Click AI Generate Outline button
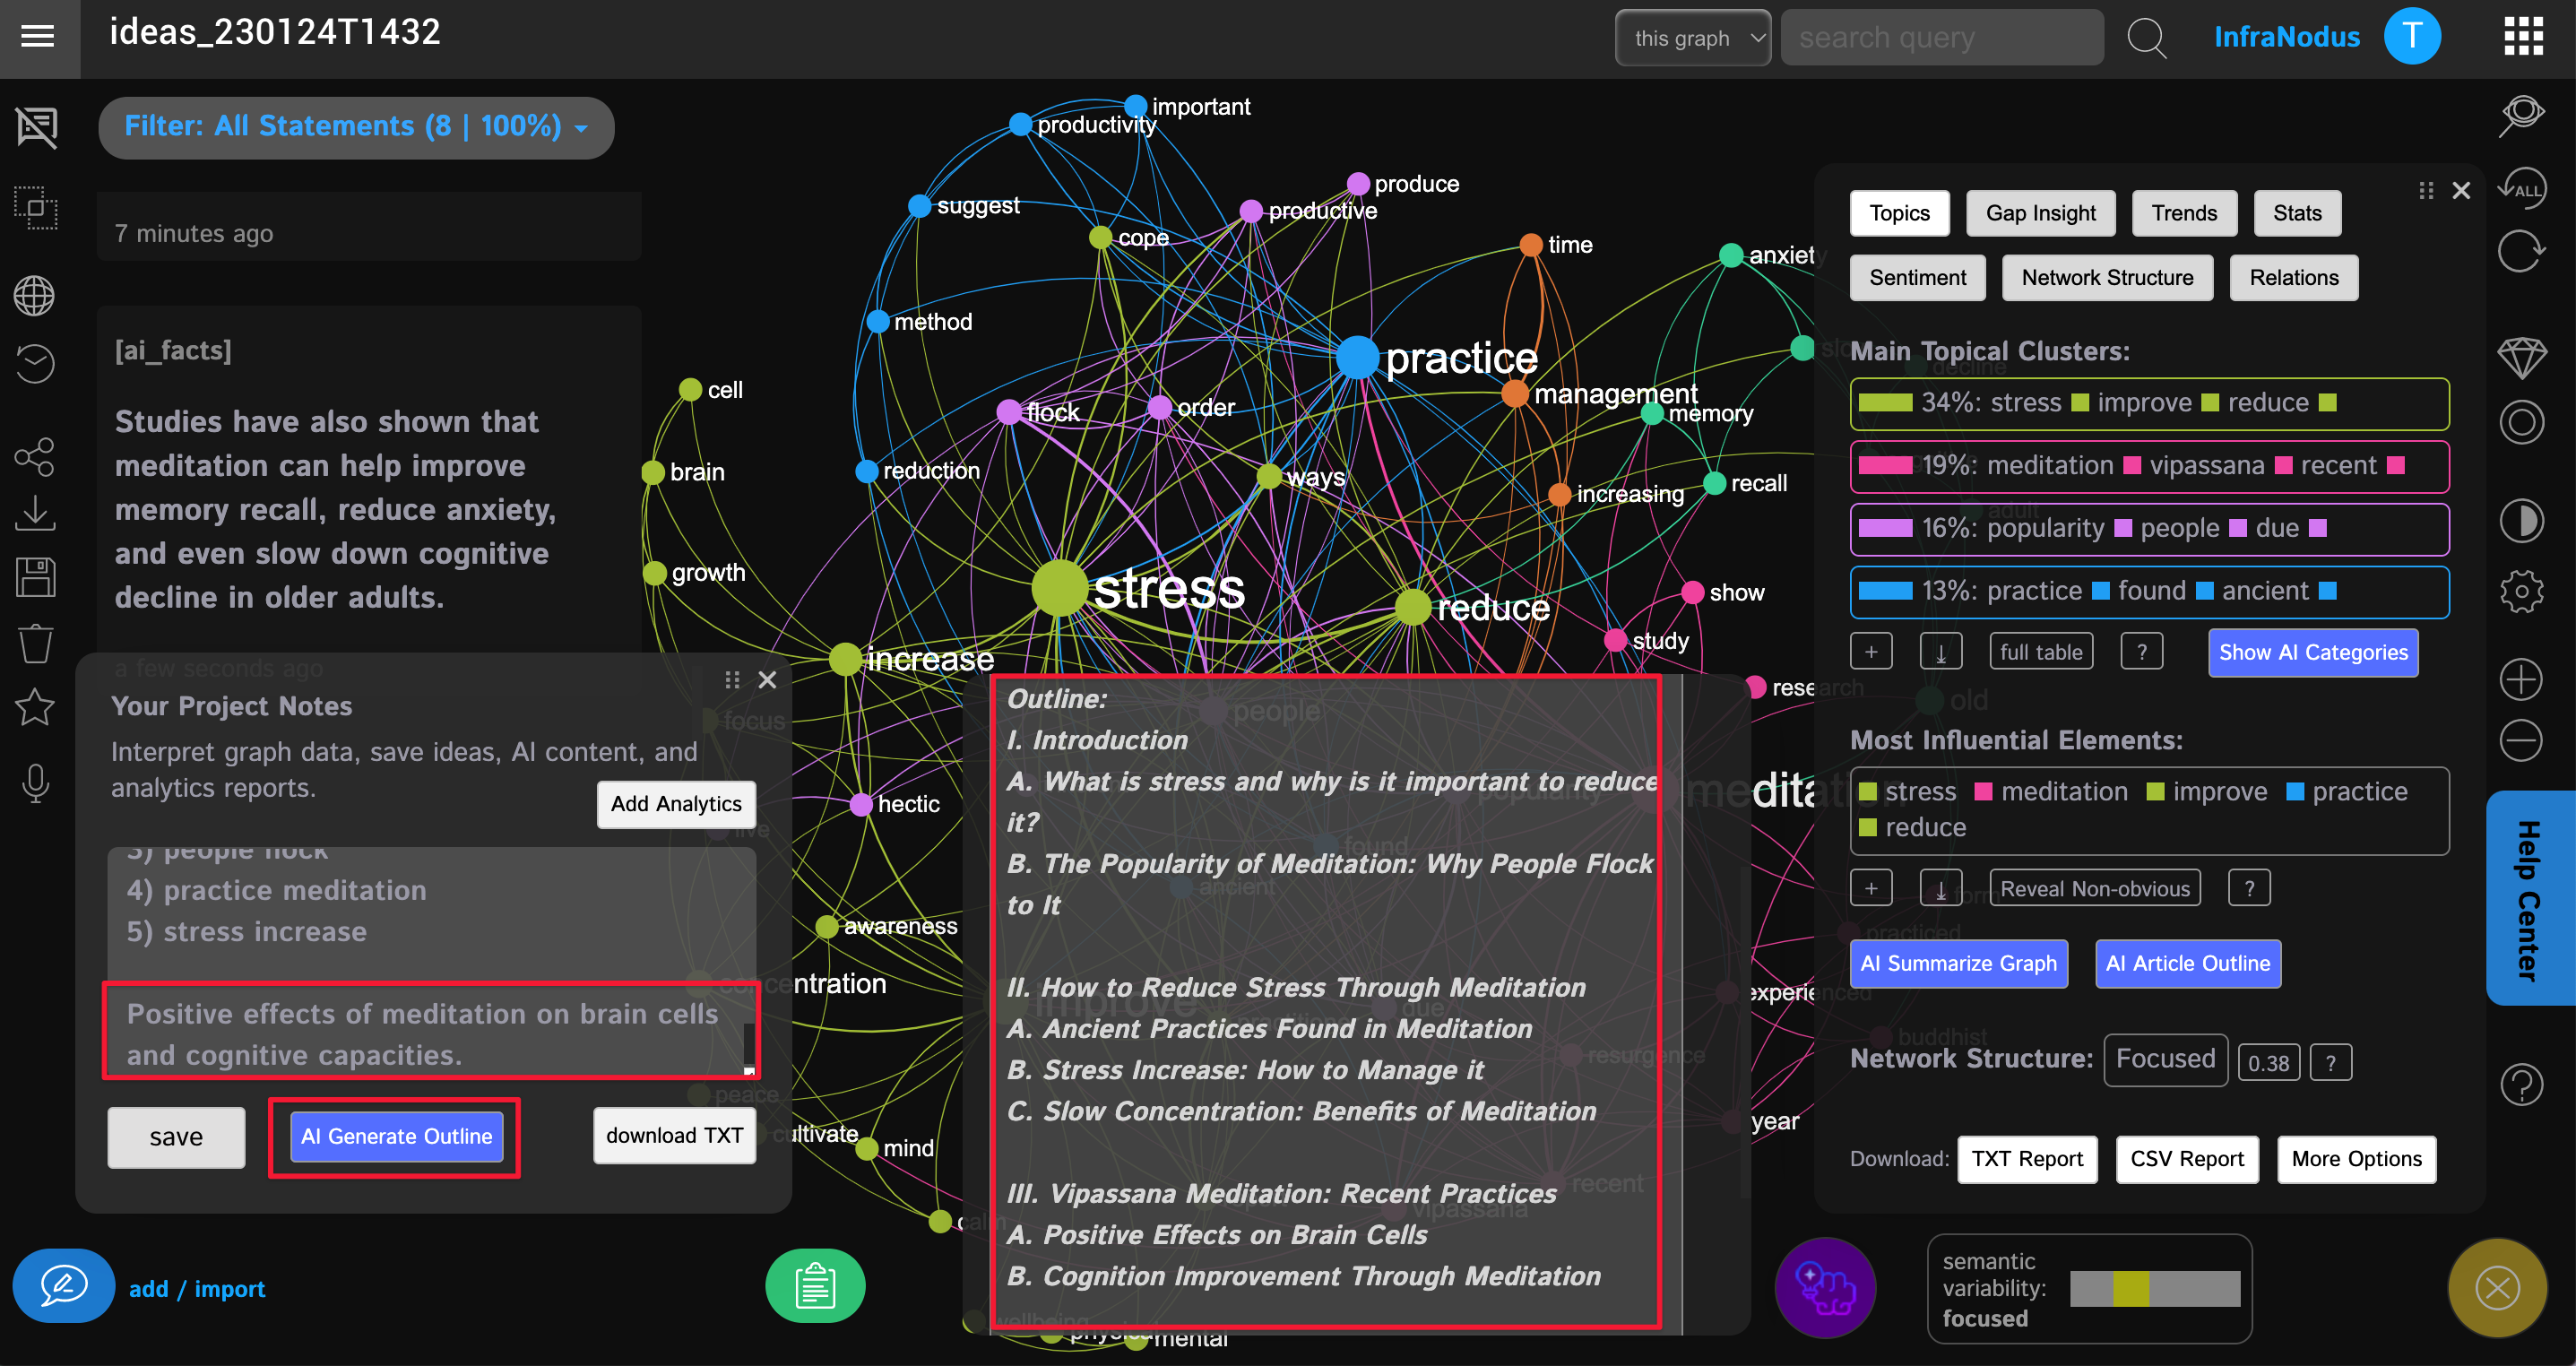Viewport: 2576px width, 1366px height. click(x=396, y=1137)
